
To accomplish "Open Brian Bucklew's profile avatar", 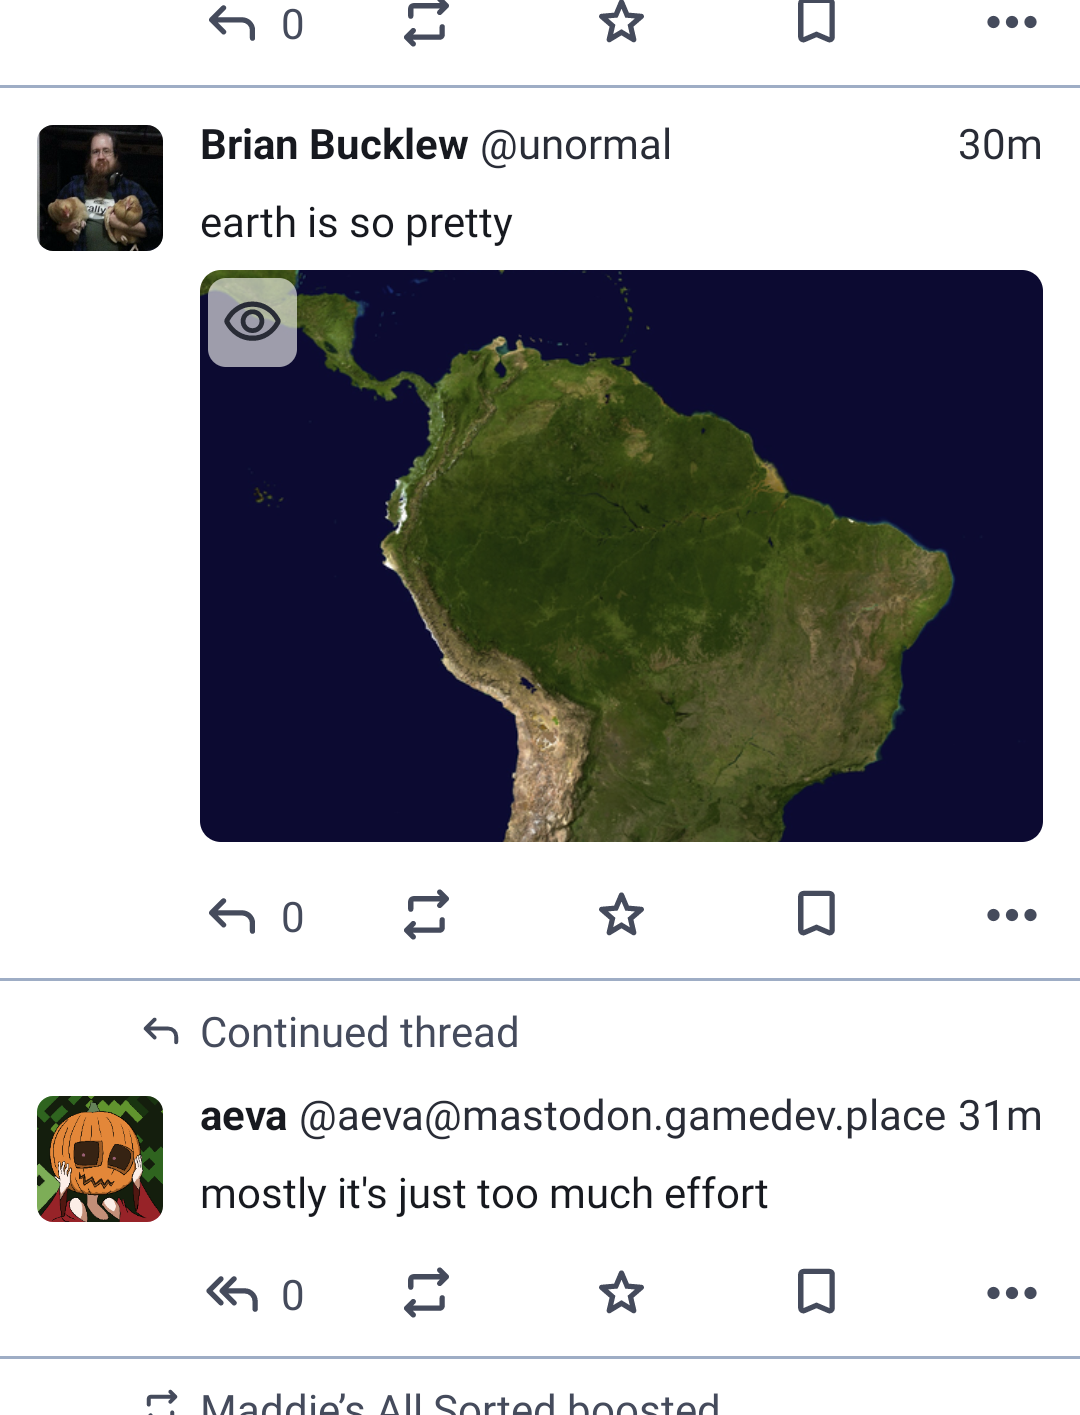I will click(x=100, y=188).
